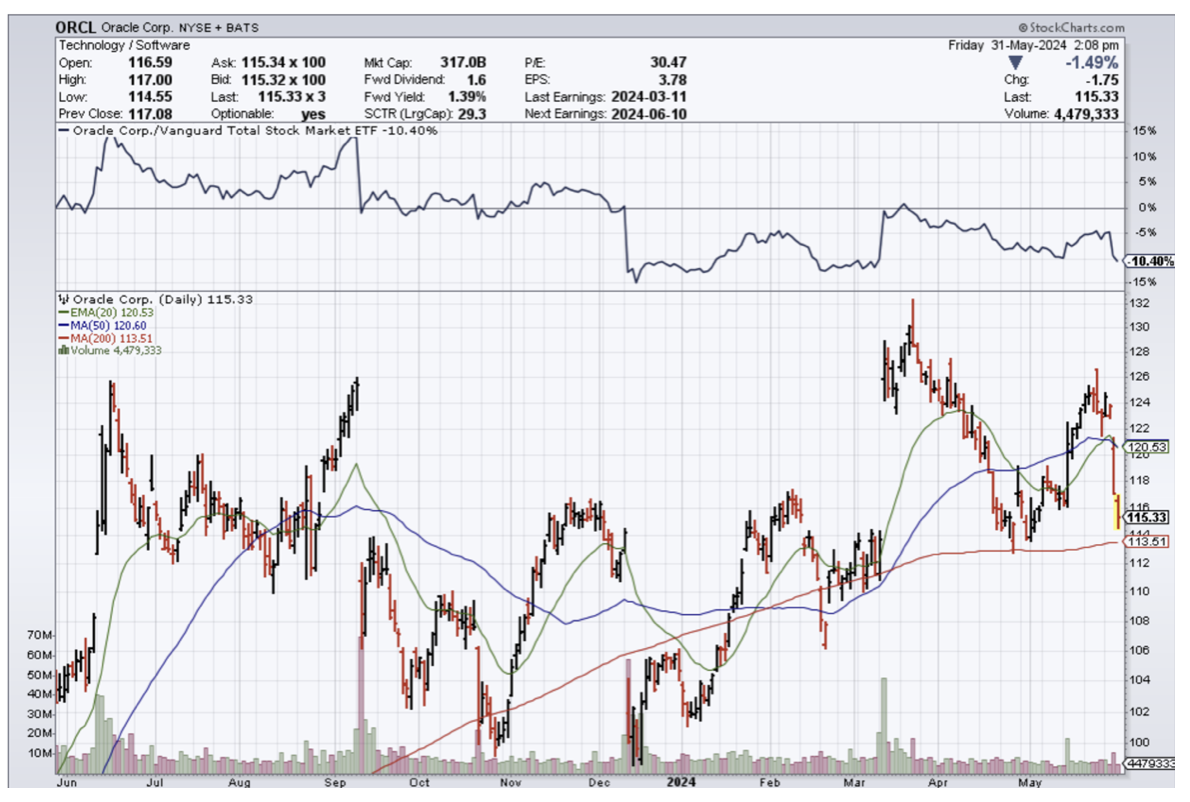
Task: Click the blue MA(50) legend line marker
Action: (64, 325)
